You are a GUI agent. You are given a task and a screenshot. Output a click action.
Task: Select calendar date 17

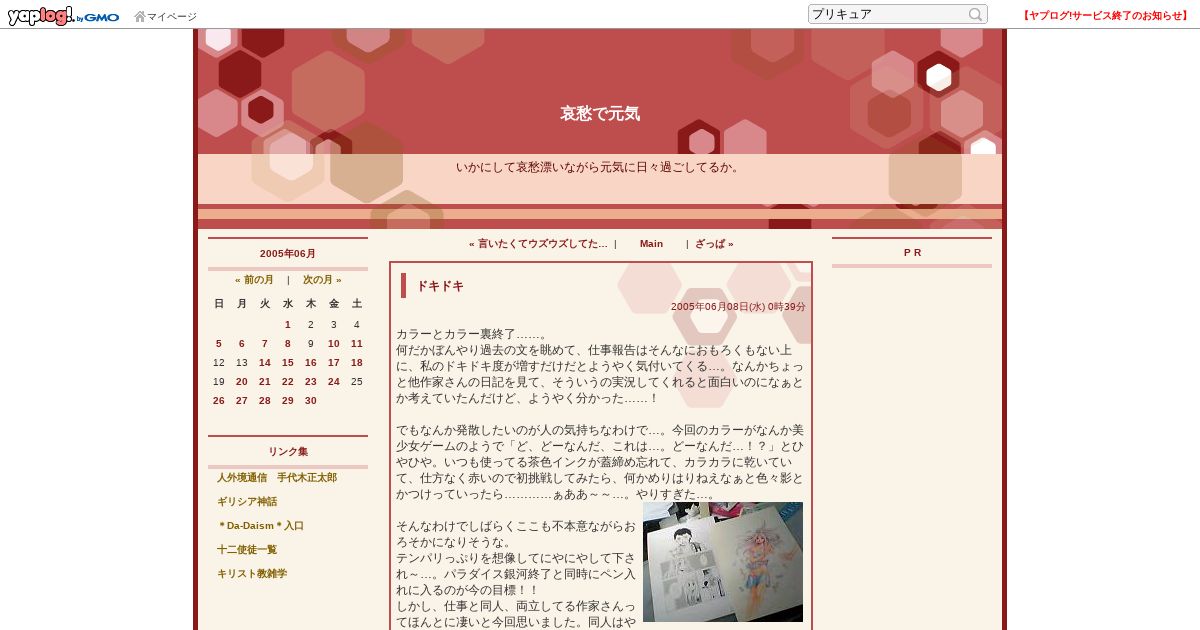click(334, 363)
